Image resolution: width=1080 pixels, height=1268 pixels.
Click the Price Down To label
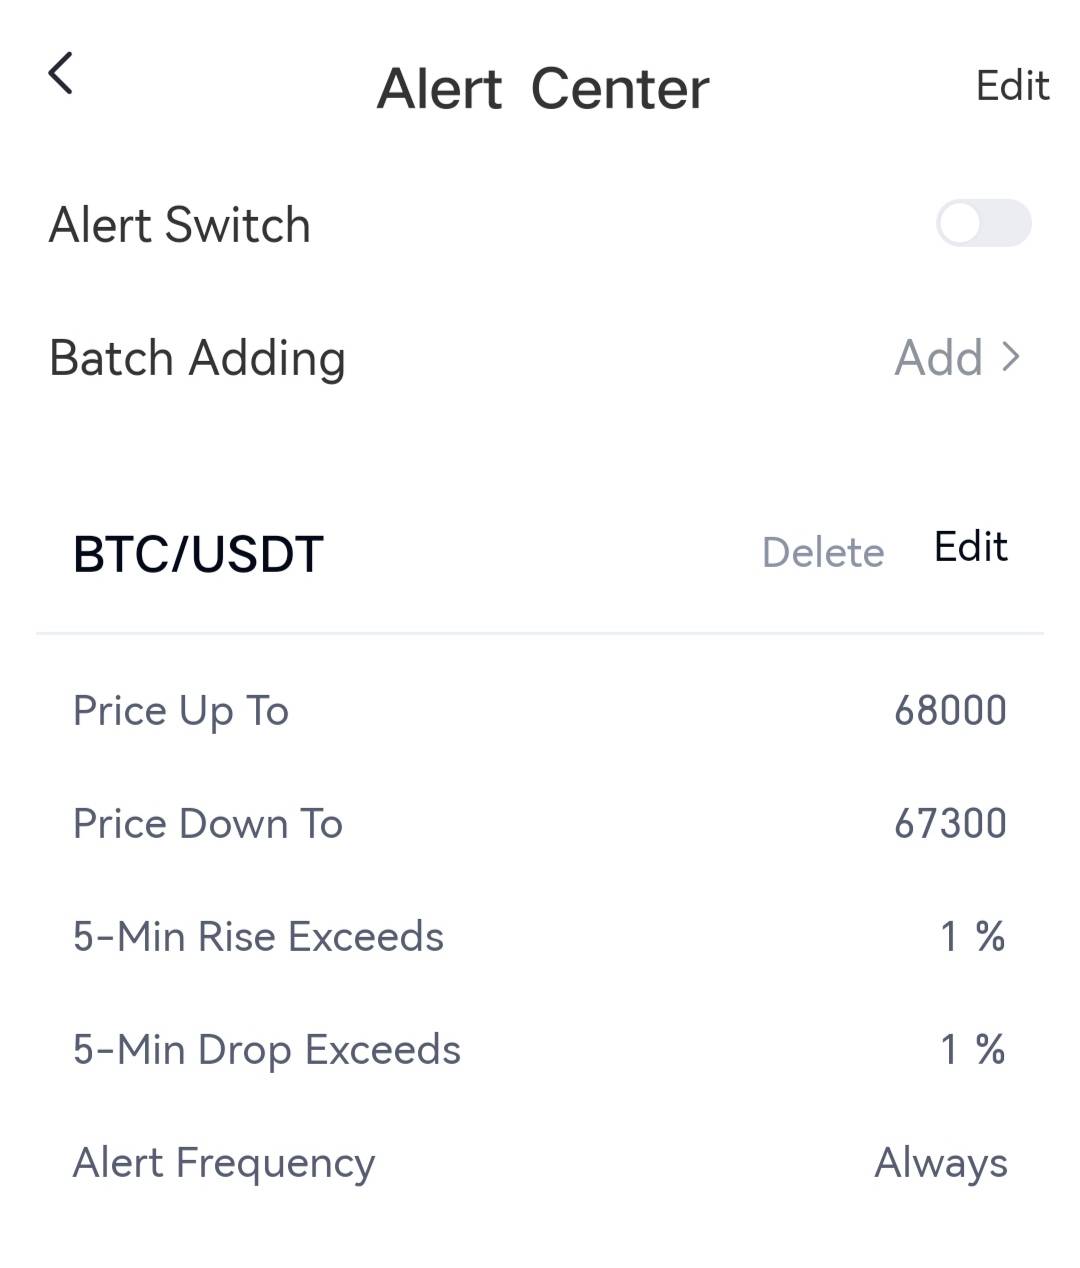[208, 824]
